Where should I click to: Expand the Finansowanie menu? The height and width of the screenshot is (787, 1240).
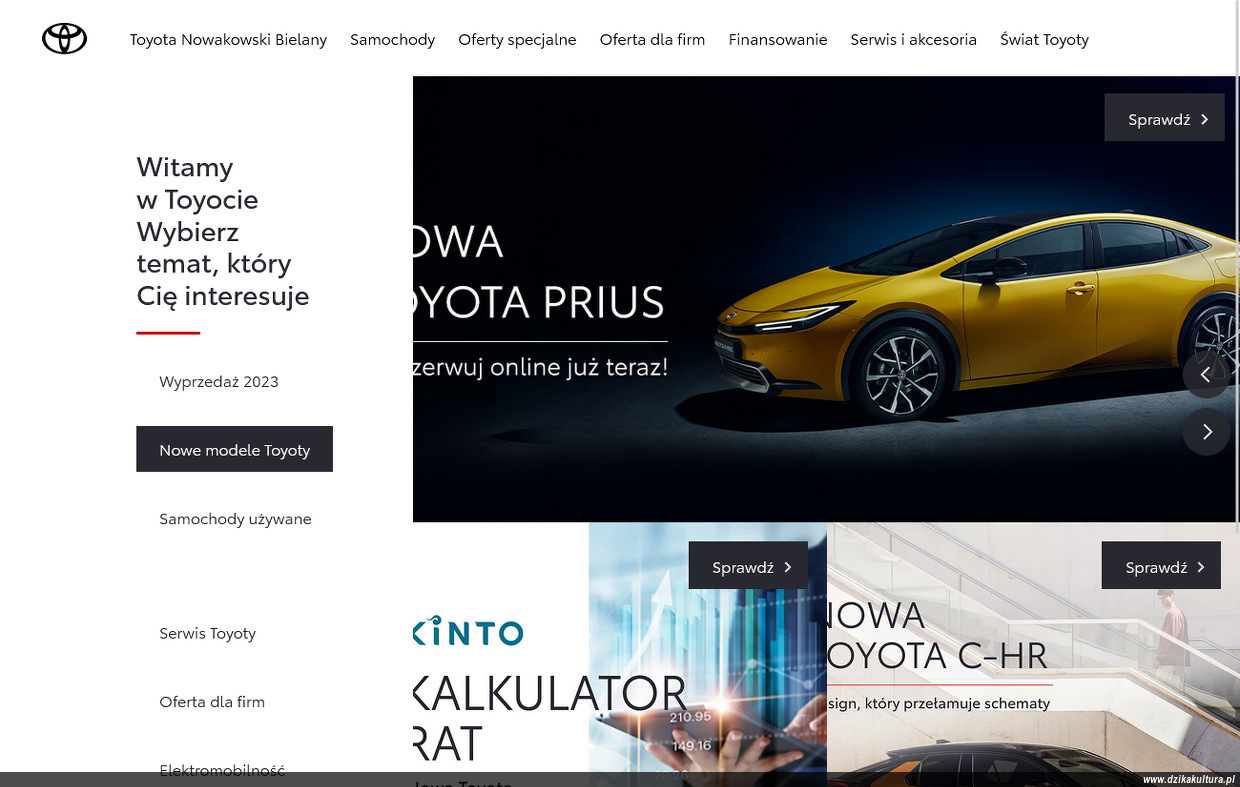pyautogui.click(x=778, y=39)
